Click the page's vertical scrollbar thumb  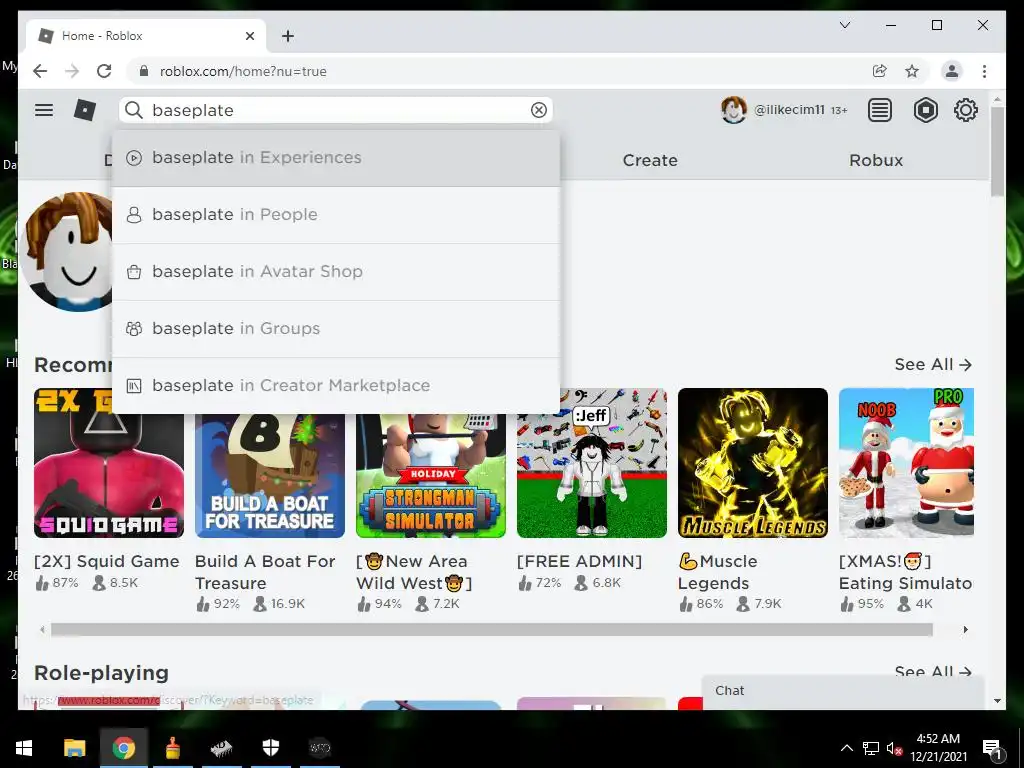pos(997,151)
